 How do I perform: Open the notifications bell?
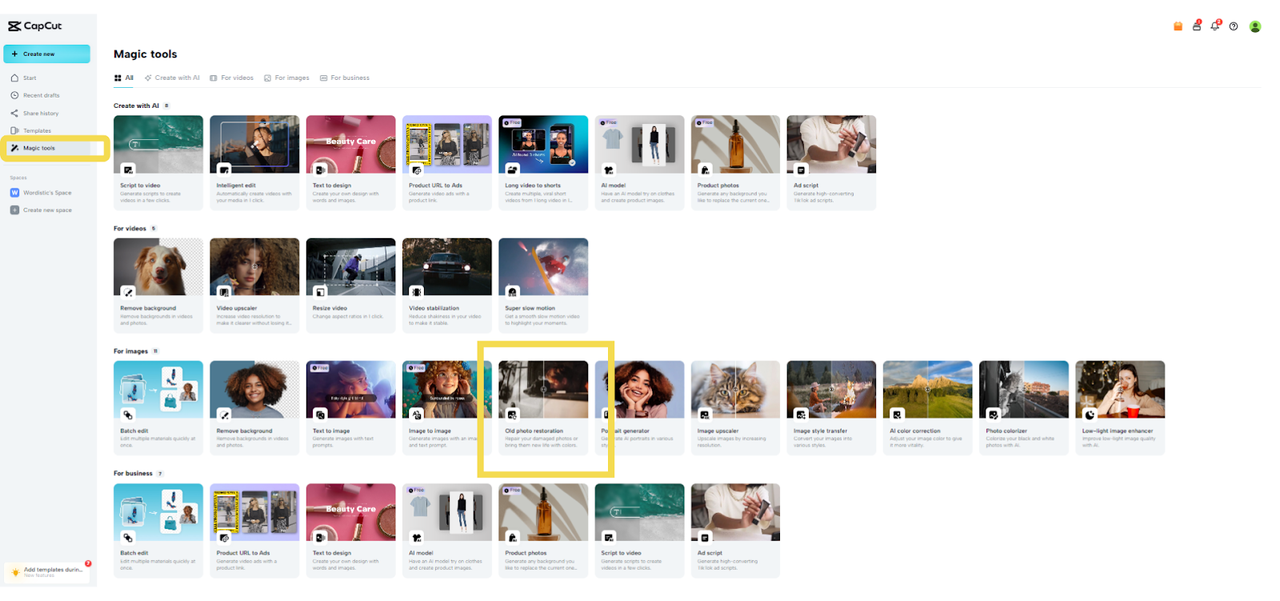coord(1215,26)
